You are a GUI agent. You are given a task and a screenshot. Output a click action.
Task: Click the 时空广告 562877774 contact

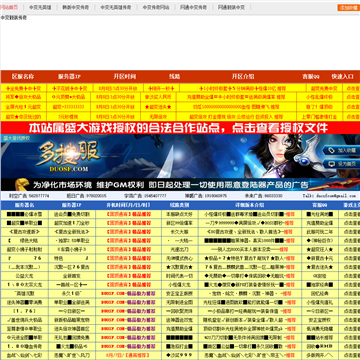click(29, 196)
